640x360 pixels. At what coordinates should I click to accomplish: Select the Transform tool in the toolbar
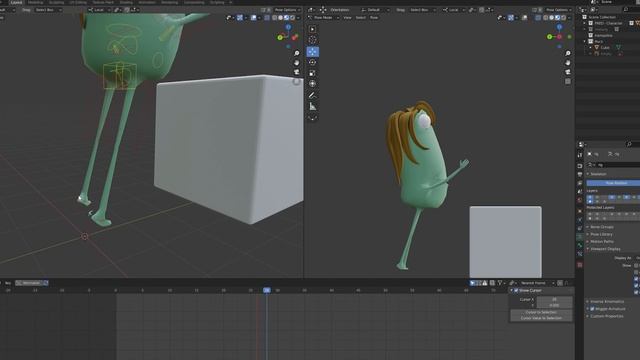312,84
